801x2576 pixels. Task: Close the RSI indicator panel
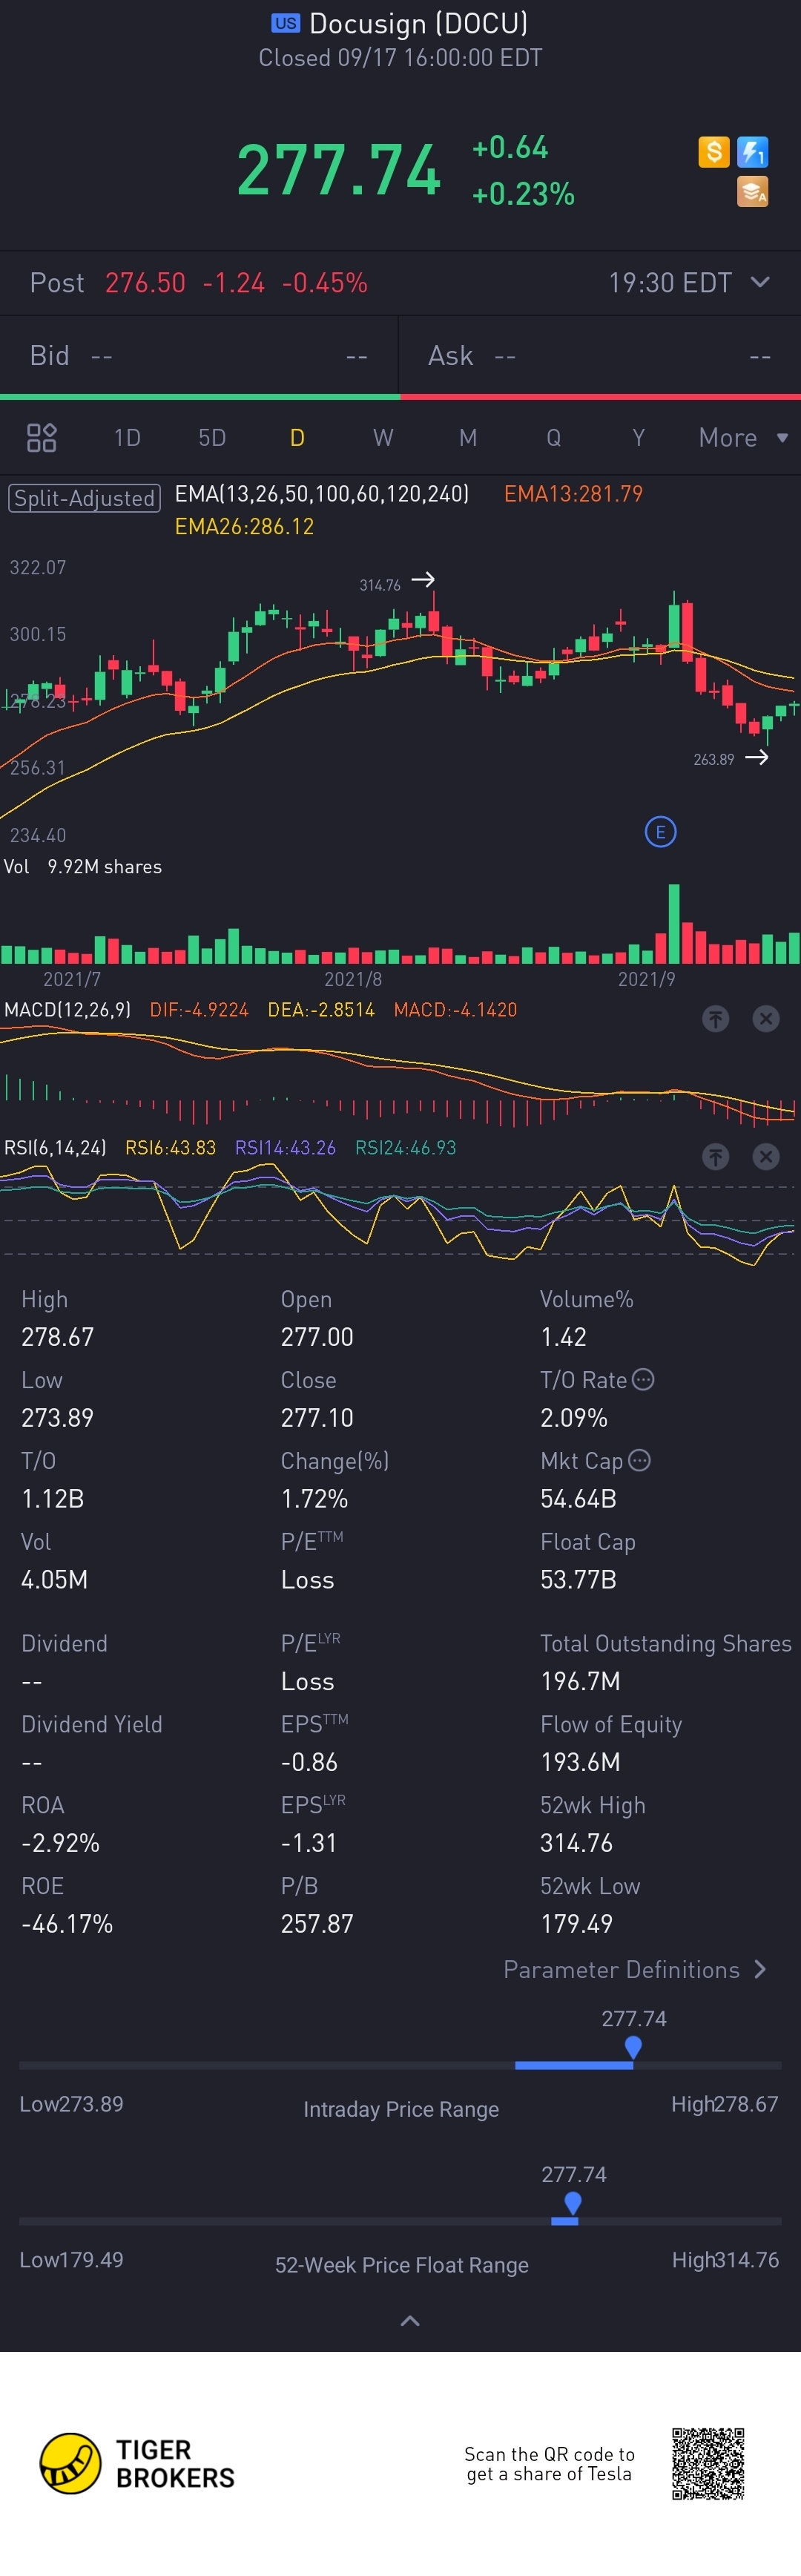click(766, 1156)
